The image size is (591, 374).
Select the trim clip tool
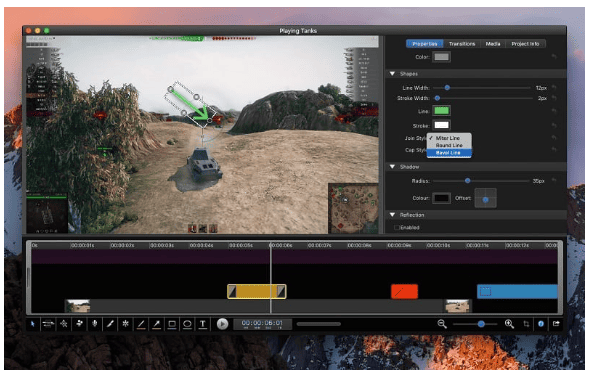pyautogui.click(x=48, y=324)
